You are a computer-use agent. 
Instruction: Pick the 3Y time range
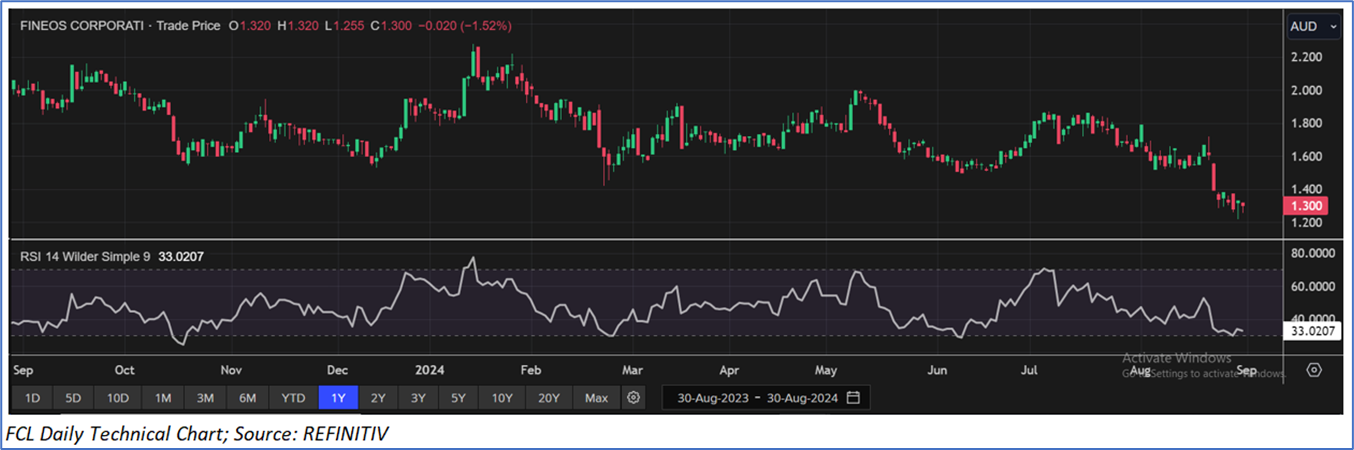coord(418,398)
